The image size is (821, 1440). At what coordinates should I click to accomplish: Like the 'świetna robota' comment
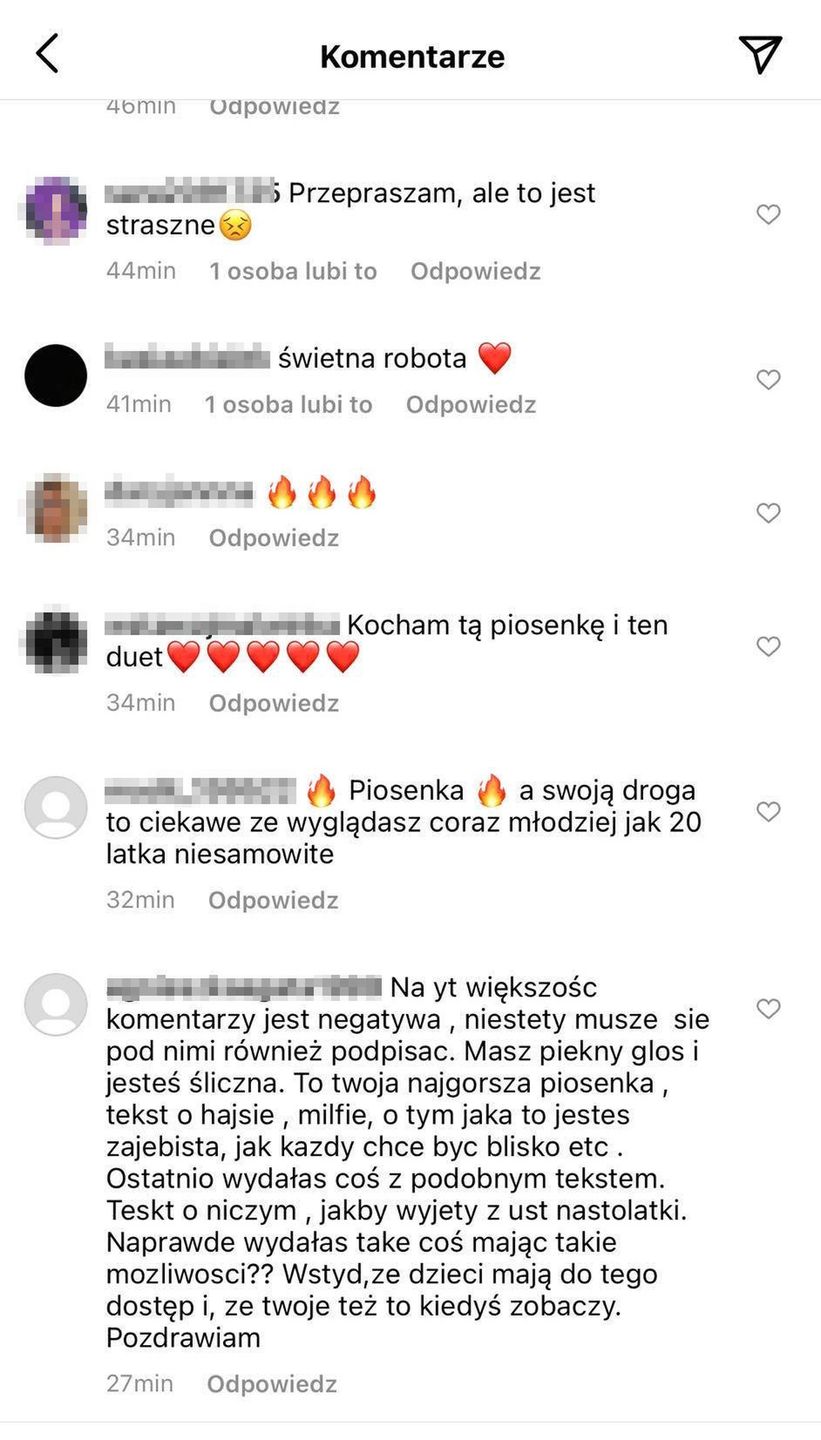click(768, 380)
